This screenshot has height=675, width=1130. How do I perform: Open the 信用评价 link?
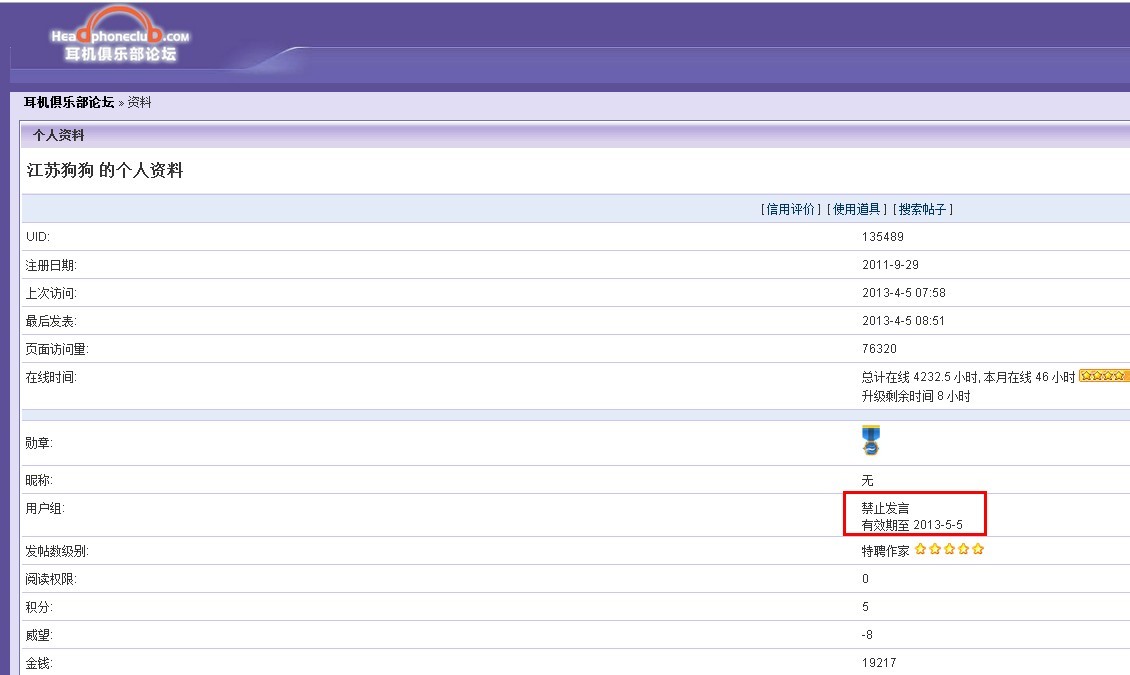pos(790,209)
